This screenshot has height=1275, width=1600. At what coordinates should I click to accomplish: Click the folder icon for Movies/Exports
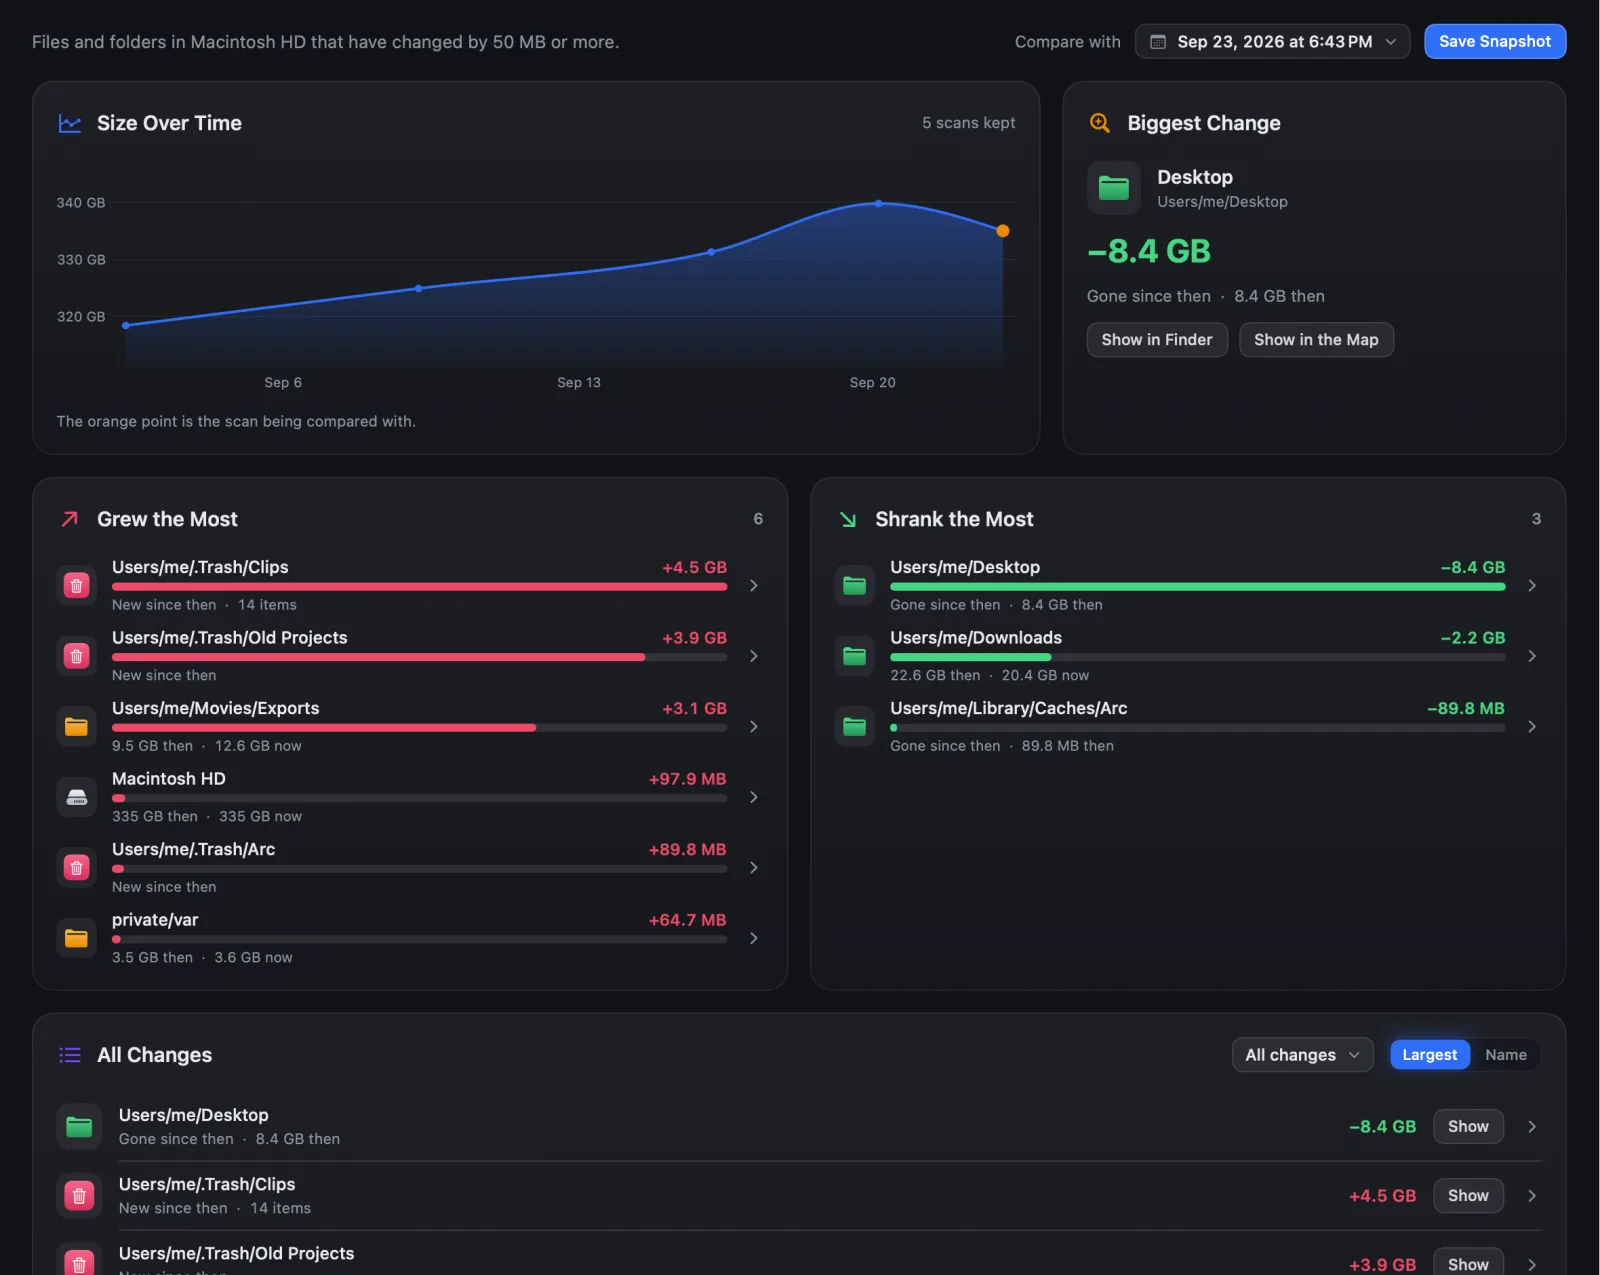tap(77, 727)
